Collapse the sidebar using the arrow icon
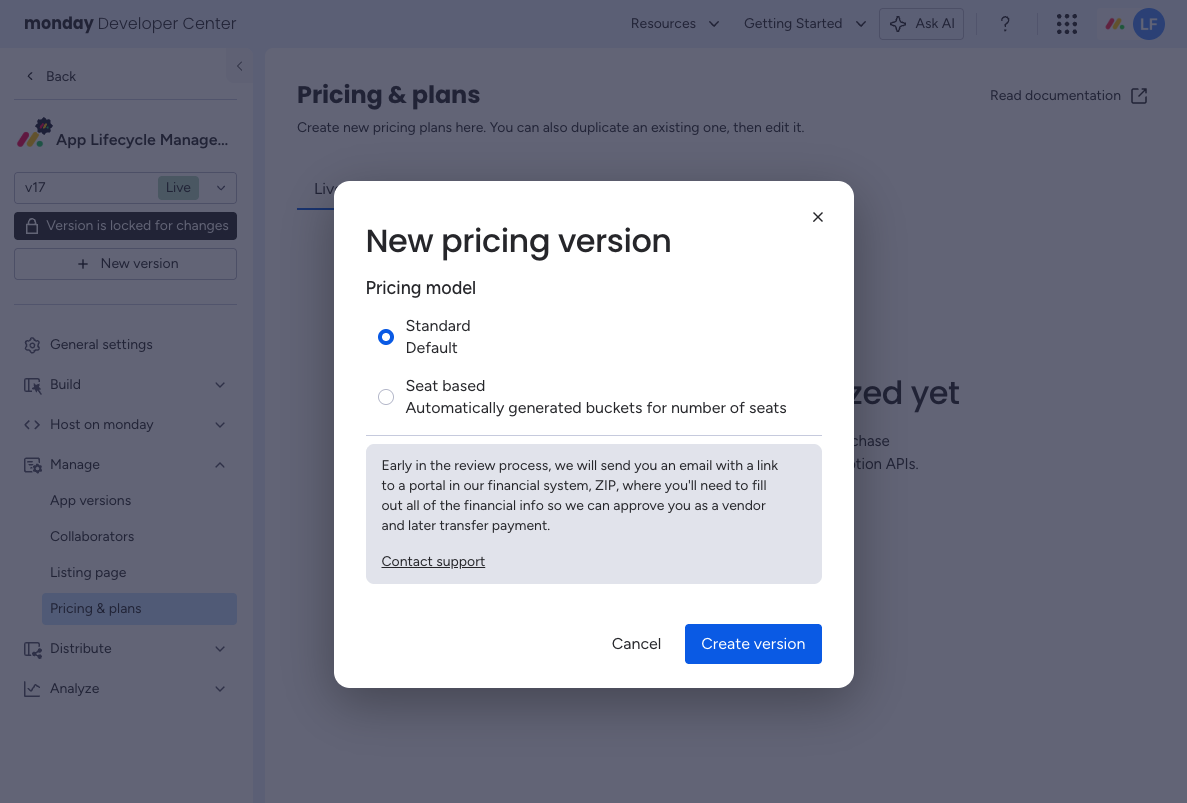The image size is (1187, 803). tap(239, 67)
